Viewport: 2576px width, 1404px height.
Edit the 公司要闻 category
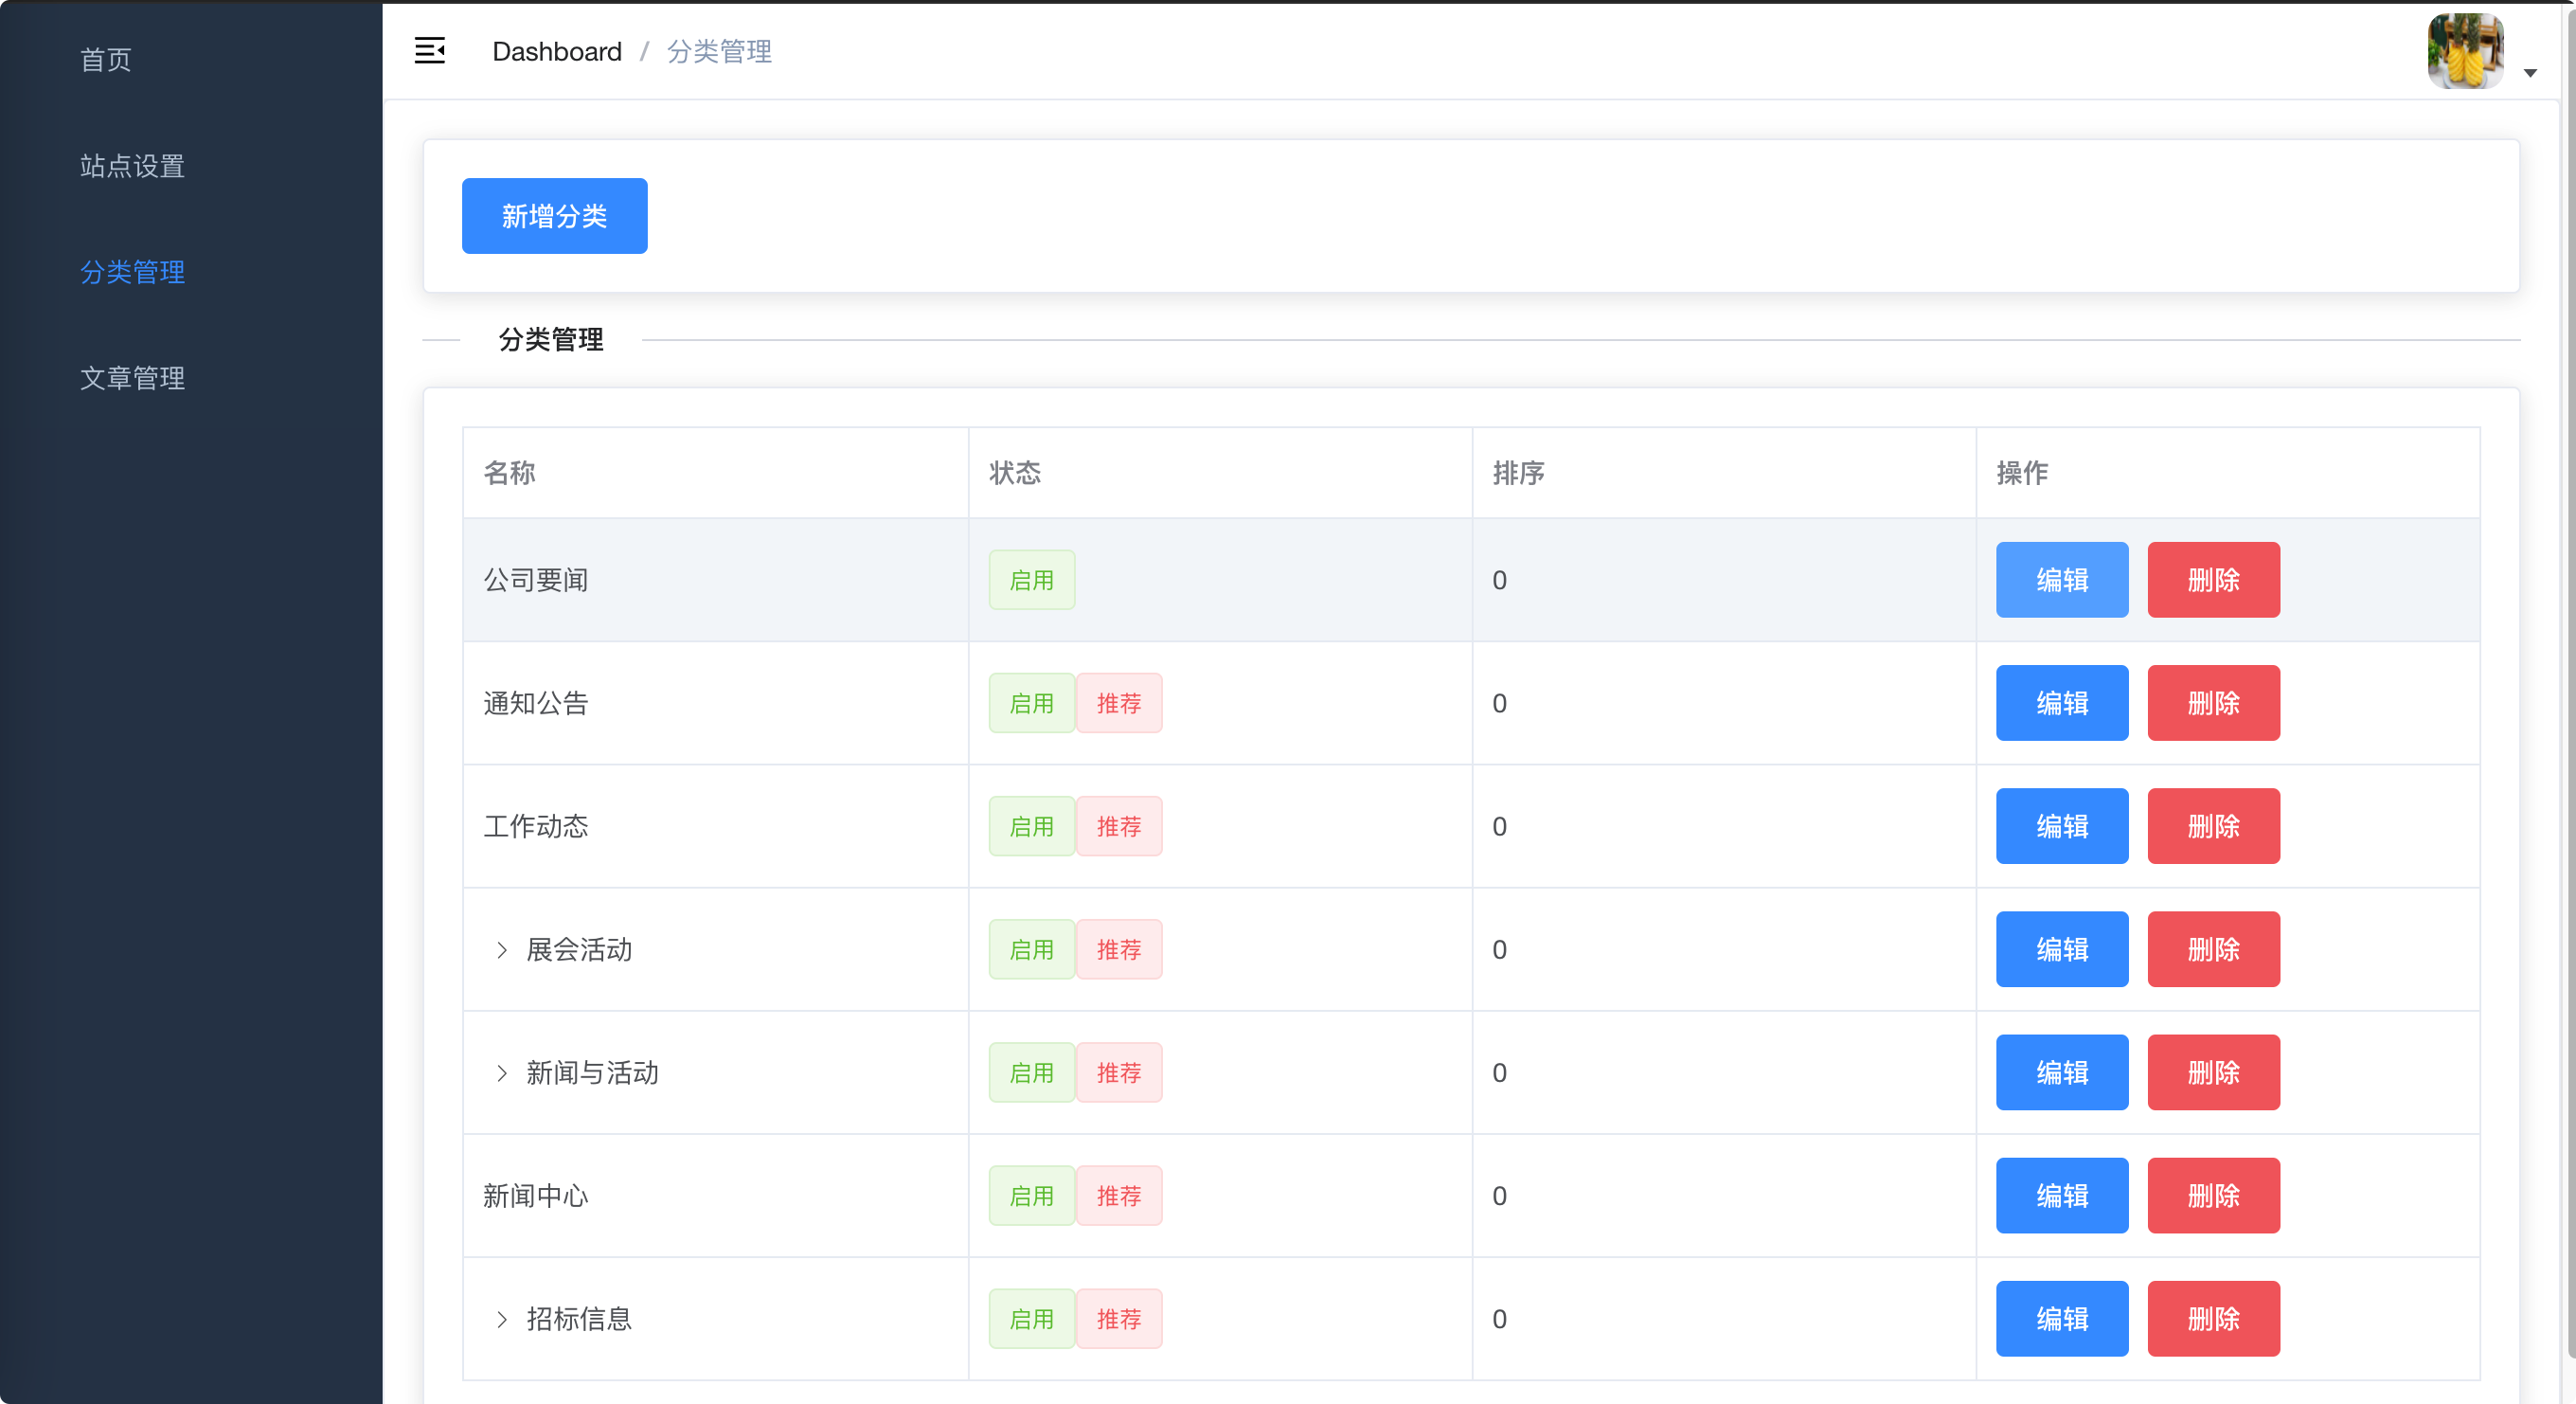coord(2061,580)
